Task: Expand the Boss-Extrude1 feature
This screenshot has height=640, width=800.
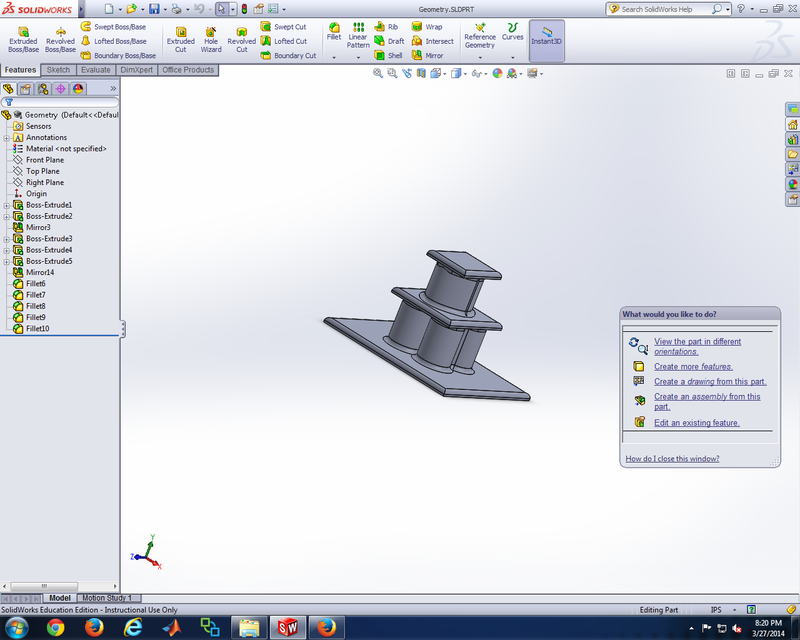Action: click(7, 204)
